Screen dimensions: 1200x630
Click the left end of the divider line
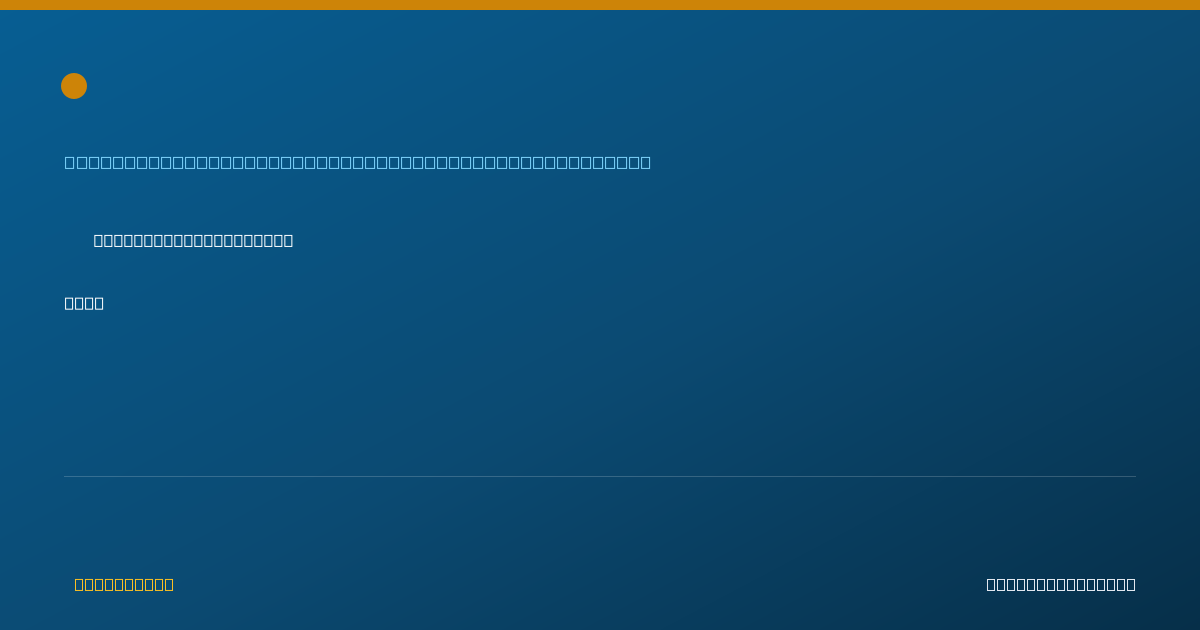(x=66, y=476)
